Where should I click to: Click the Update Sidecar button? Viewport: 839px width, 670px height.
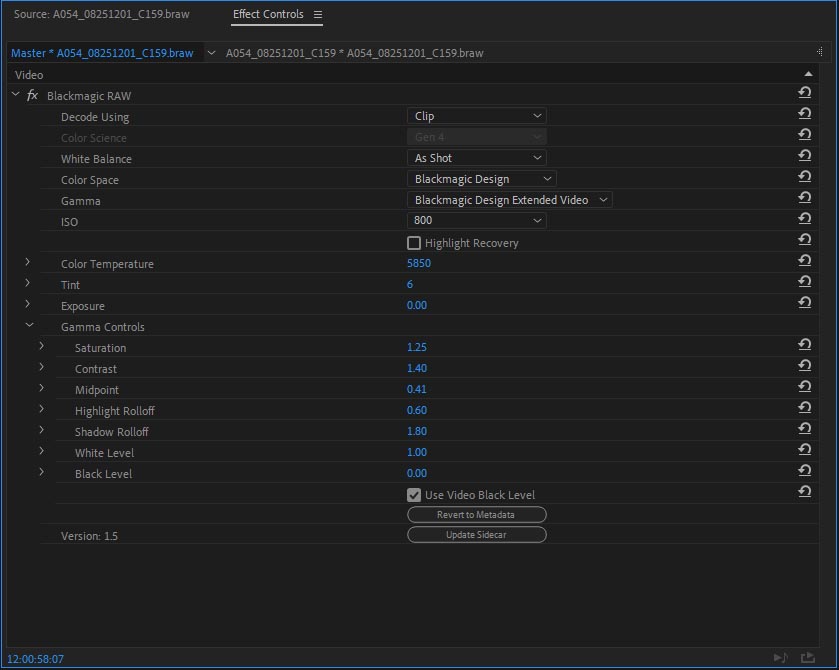(477, 535)
